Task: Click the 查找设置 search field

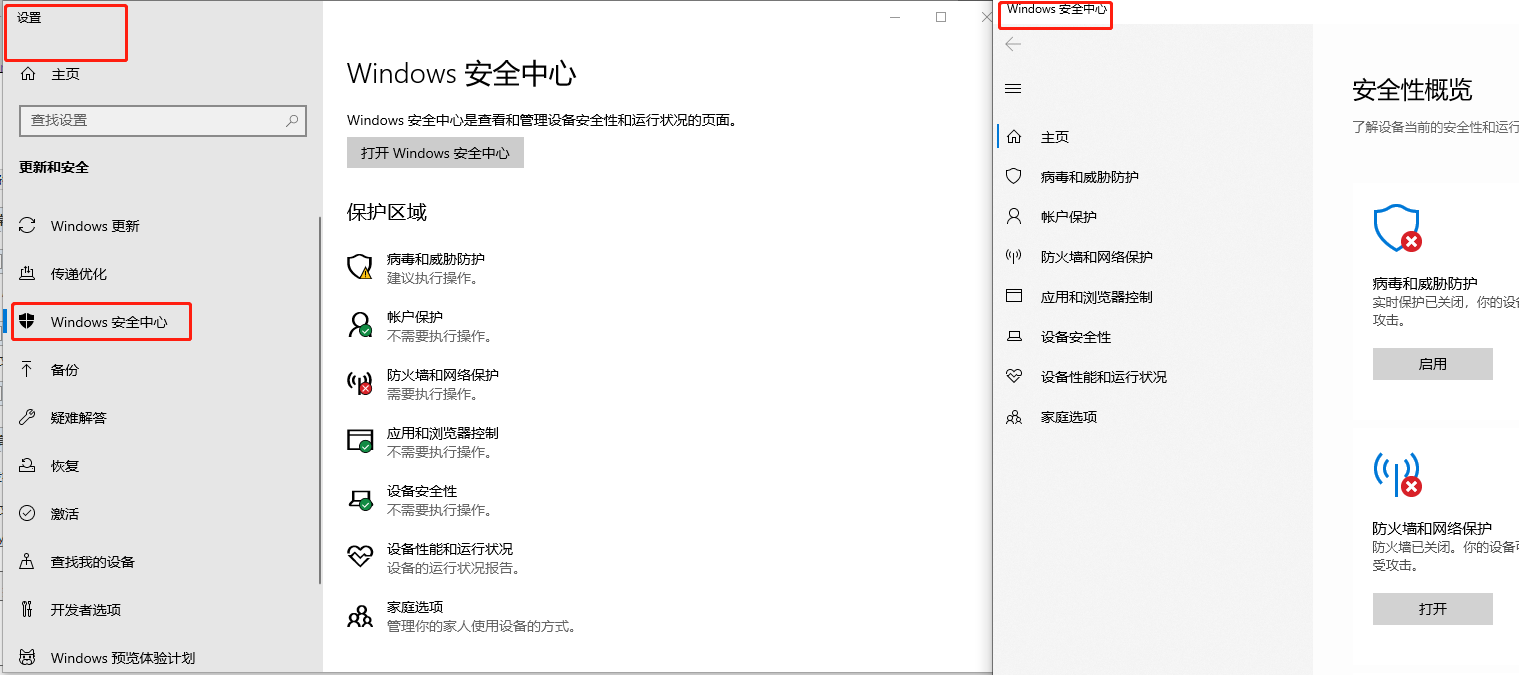Action: [x=163, y=120]
